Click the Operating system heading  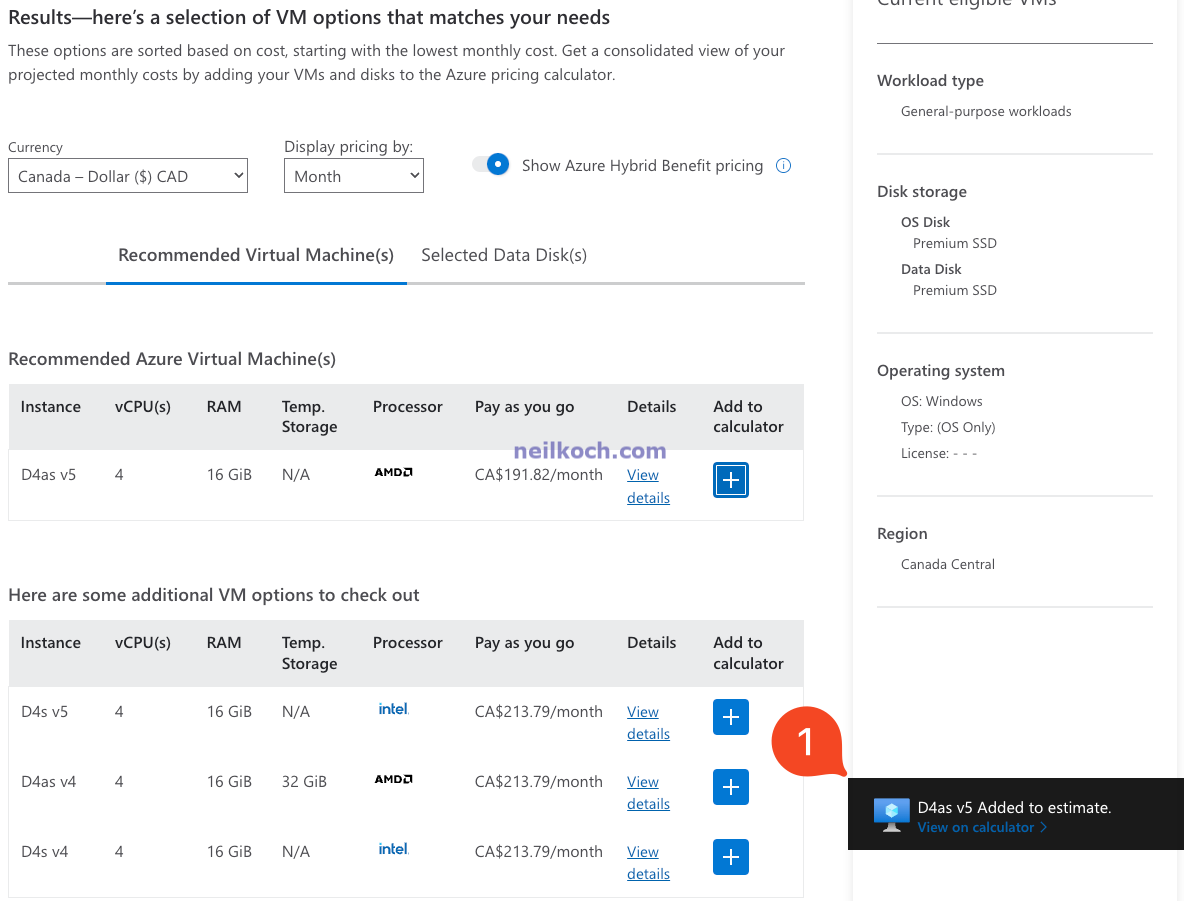click(x=941, y=371)
